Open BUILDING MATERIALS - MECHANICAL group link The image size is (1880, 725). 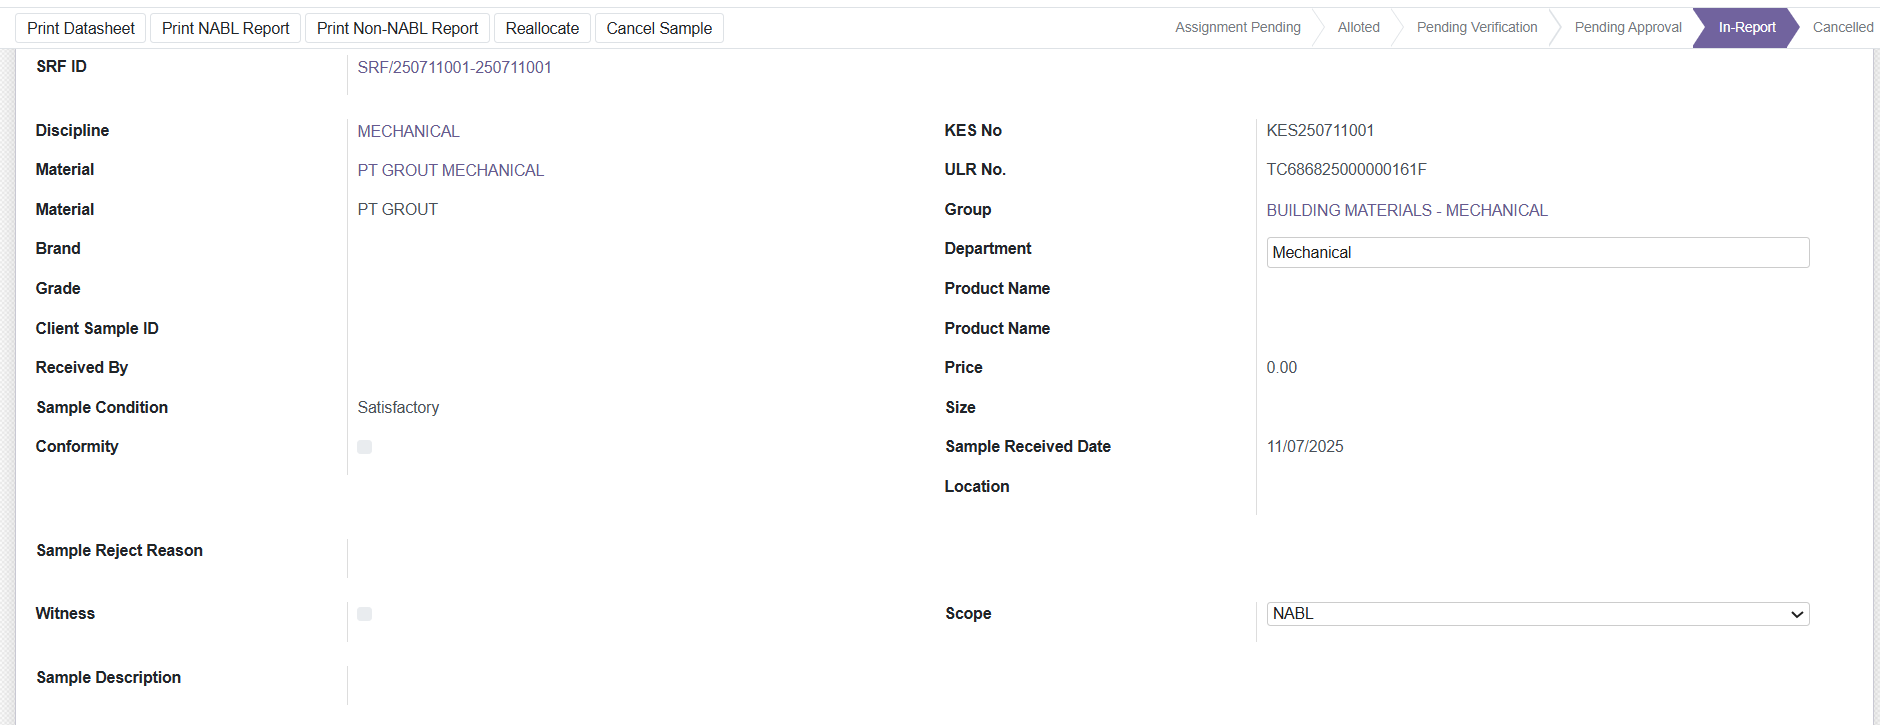point(1407,210)
